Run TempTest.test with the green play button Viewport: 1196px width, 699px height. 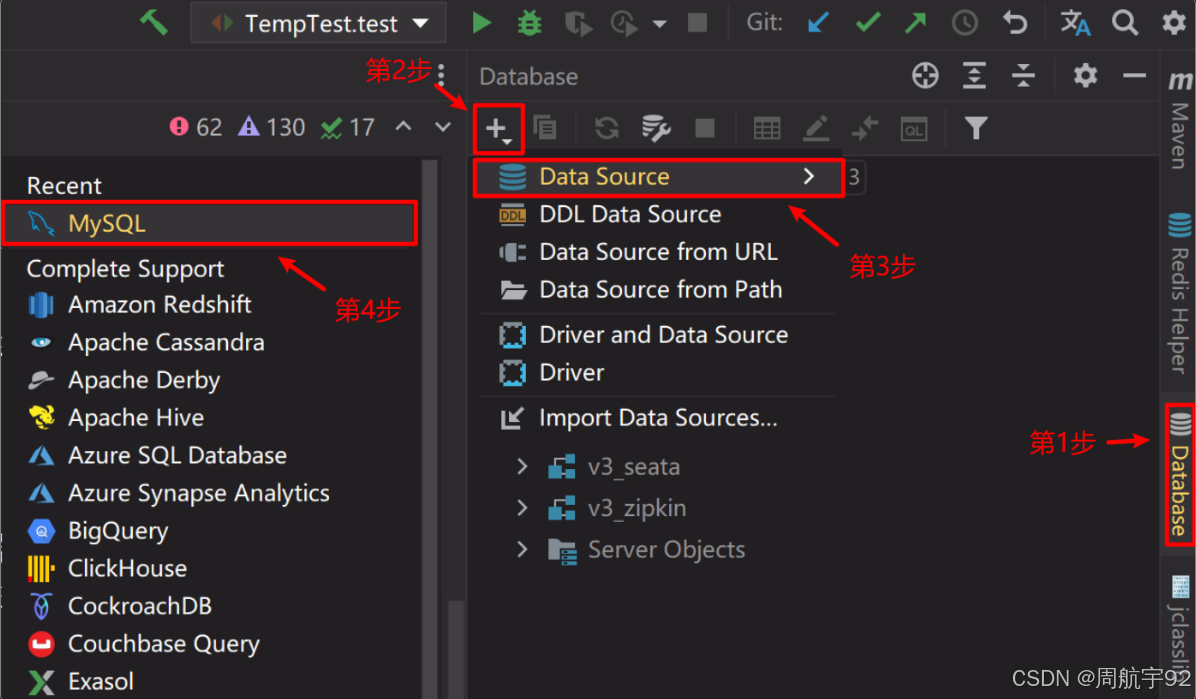click(481, 23)
